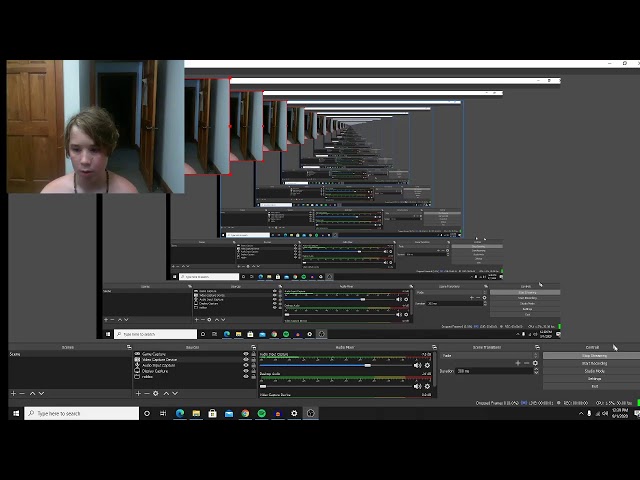Hide the Audio Input Capture source

coord(246,365)
